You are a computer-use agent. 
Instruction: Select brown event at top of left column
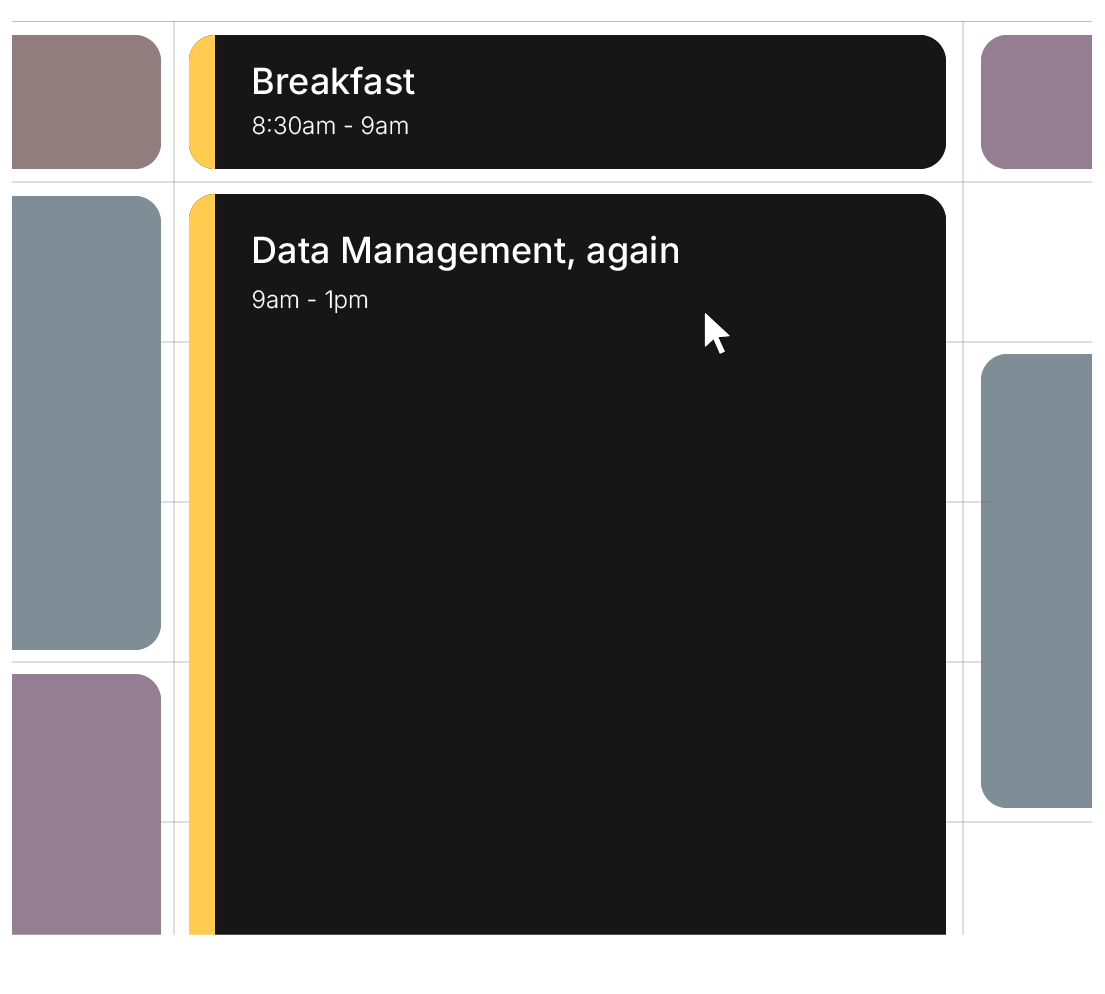pyautogui.click(x=86, y=102)
